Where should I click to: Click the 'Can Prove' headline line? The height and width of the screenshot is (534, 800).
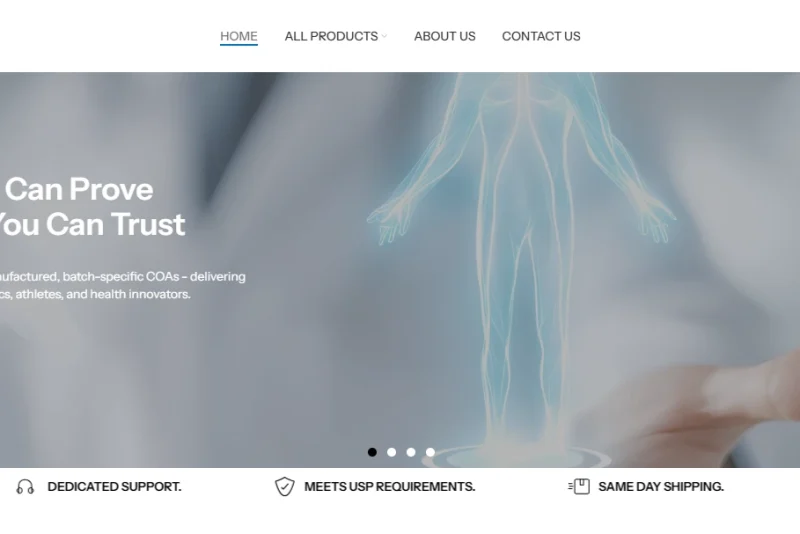pyautogui.click(x=79, y=189)
